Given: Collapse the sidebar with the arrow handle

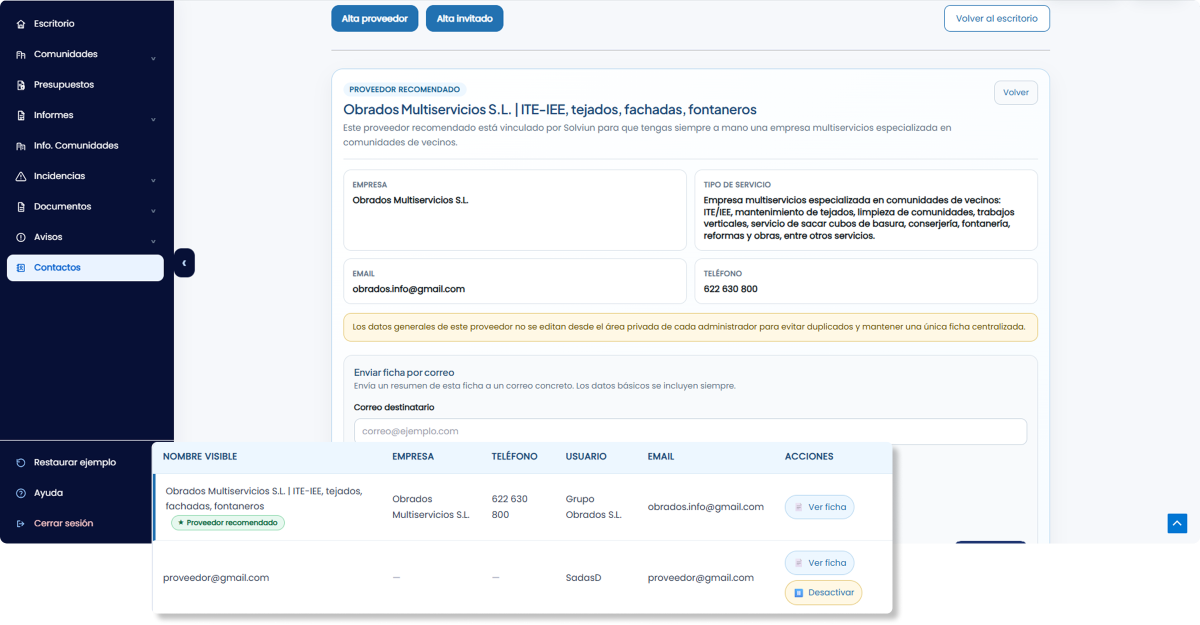Looking at the screenshot, I should click(x=184, y=263).
